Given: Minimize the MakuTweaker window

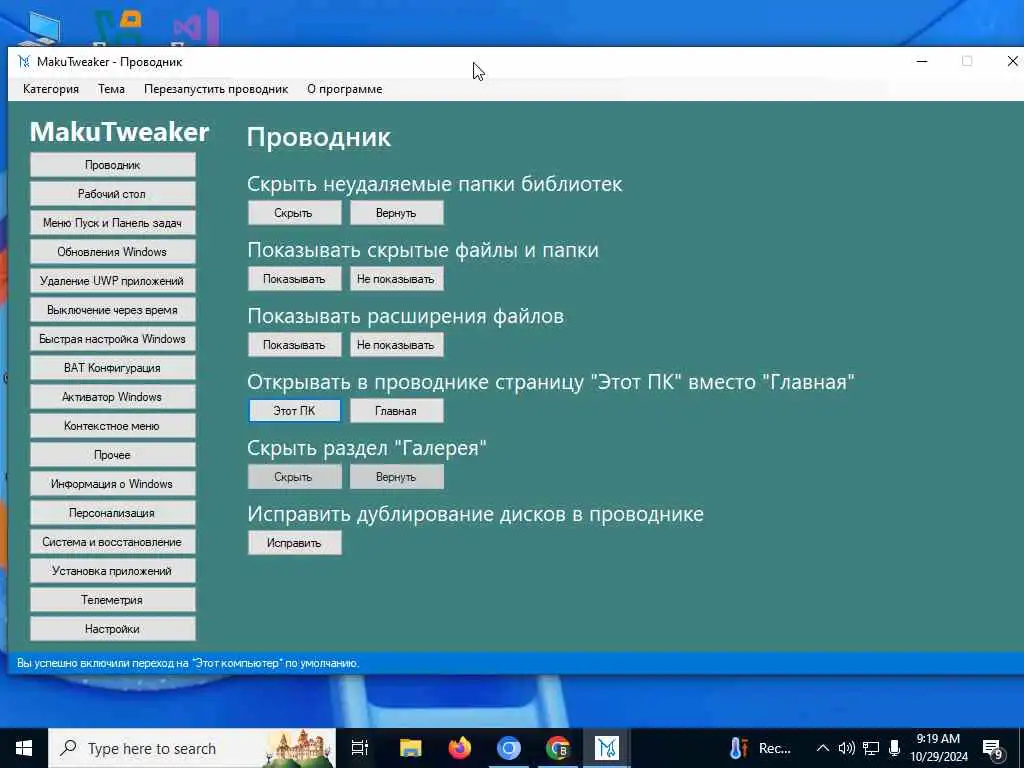Looking at the screenshot, I should [922, 61].
